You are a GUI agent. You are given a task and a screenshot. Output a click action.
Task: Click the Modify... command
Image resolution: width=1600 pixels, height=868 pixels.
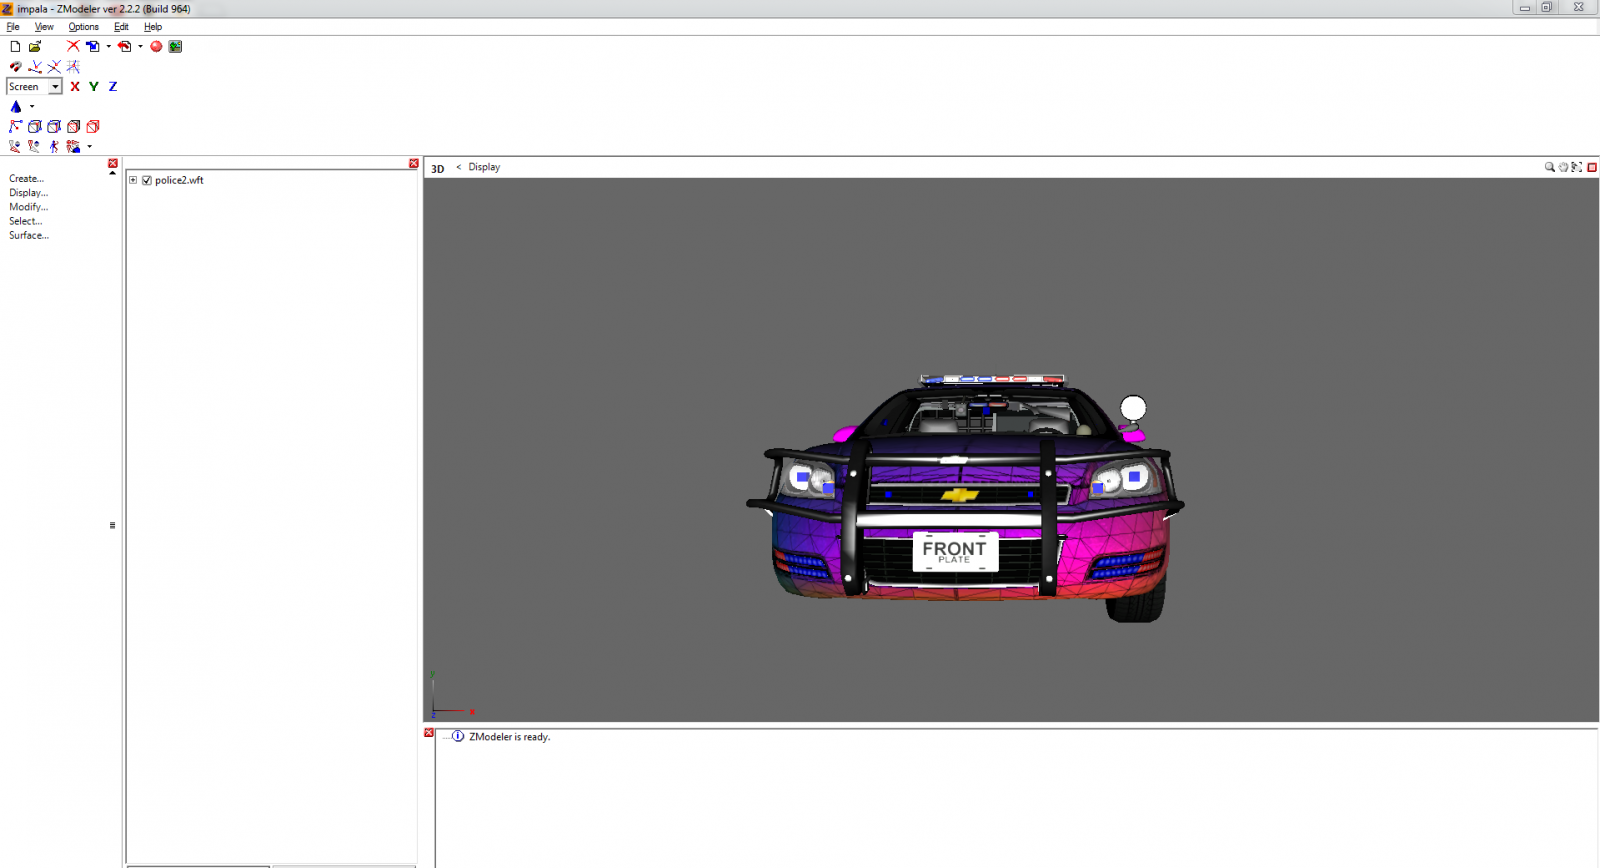click(x=28, y=207)
